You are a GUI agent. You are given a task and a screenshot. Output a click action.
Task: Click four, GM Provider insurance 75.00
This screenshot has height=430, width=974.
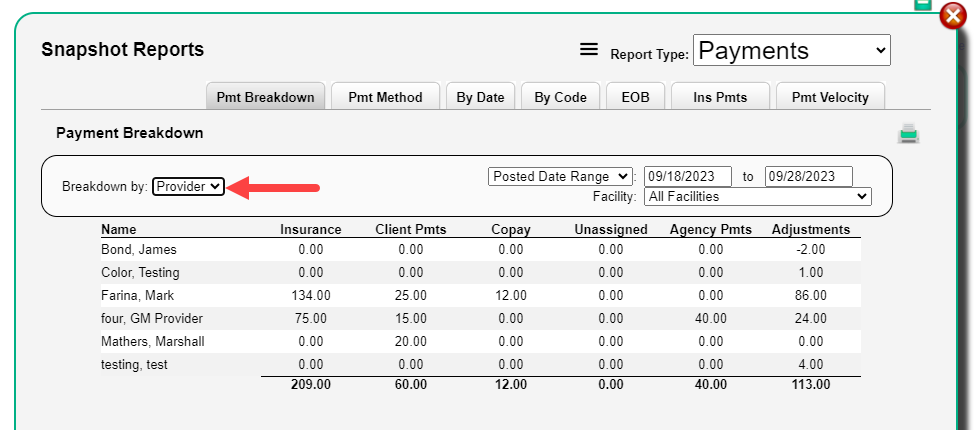[311, 319]
